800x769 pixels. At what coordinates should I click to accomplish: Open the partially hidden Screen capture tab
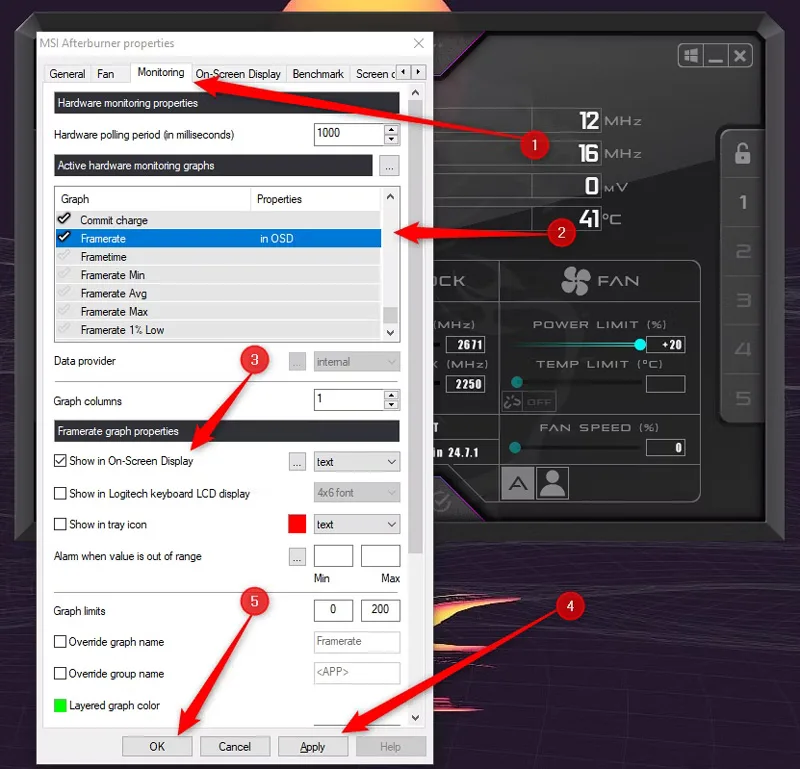point(374,74)
